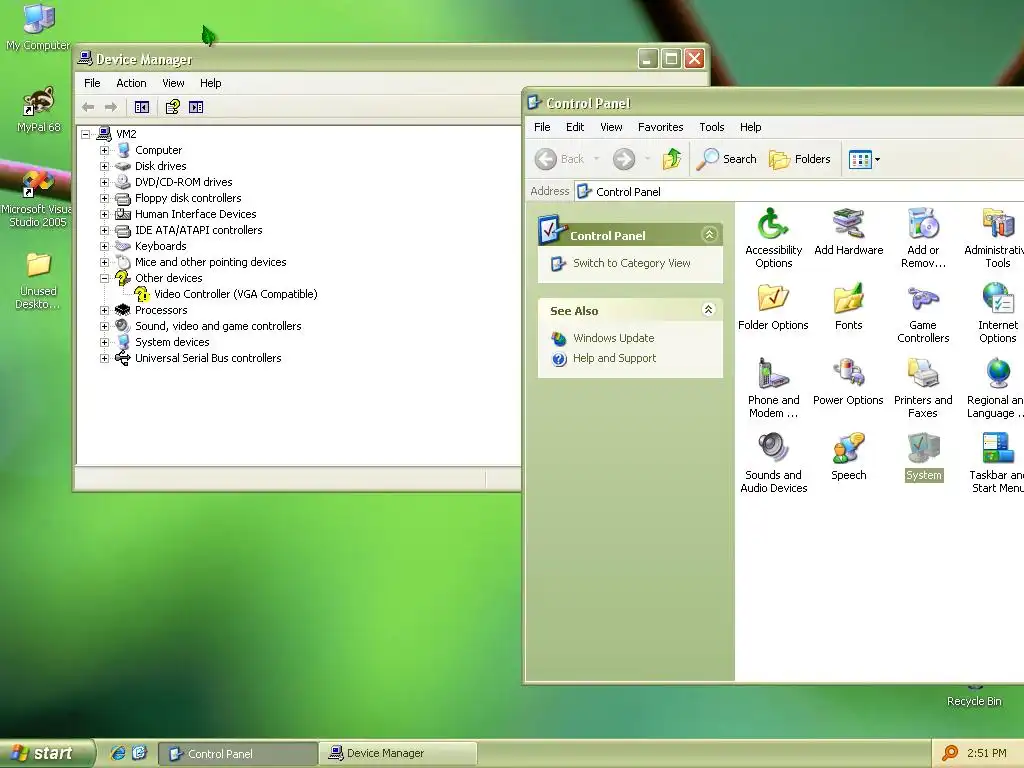
Task: Expand IDE ATA/ATAPI controllers node
Action: (x=104, y=231)
